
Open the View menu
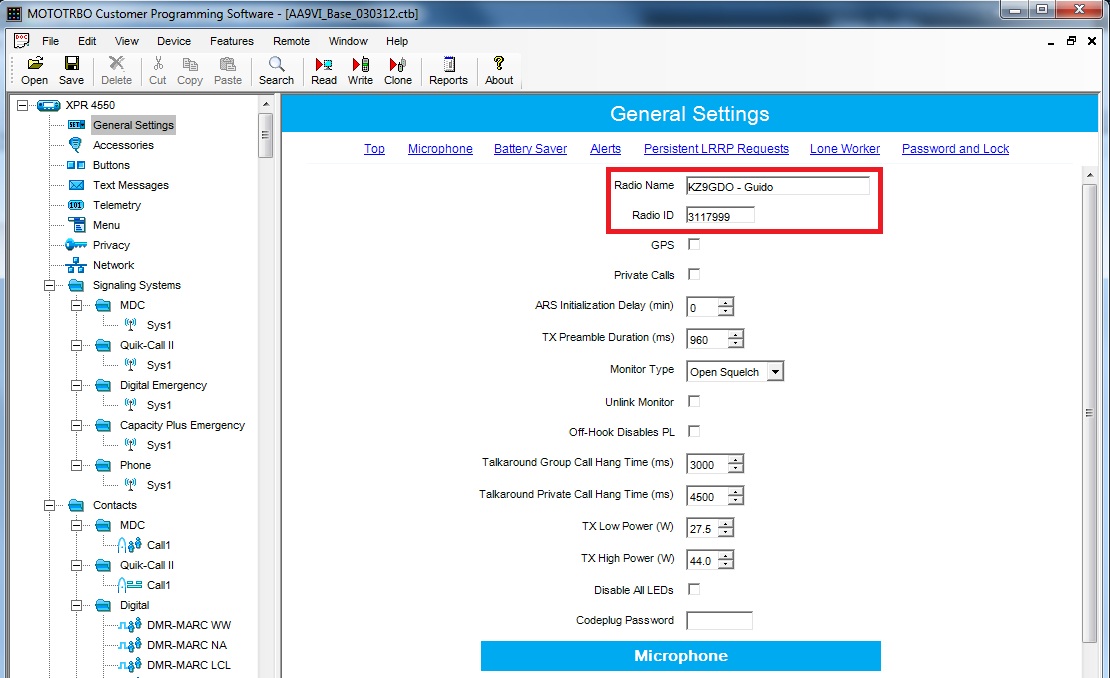[x=127, y=41]
